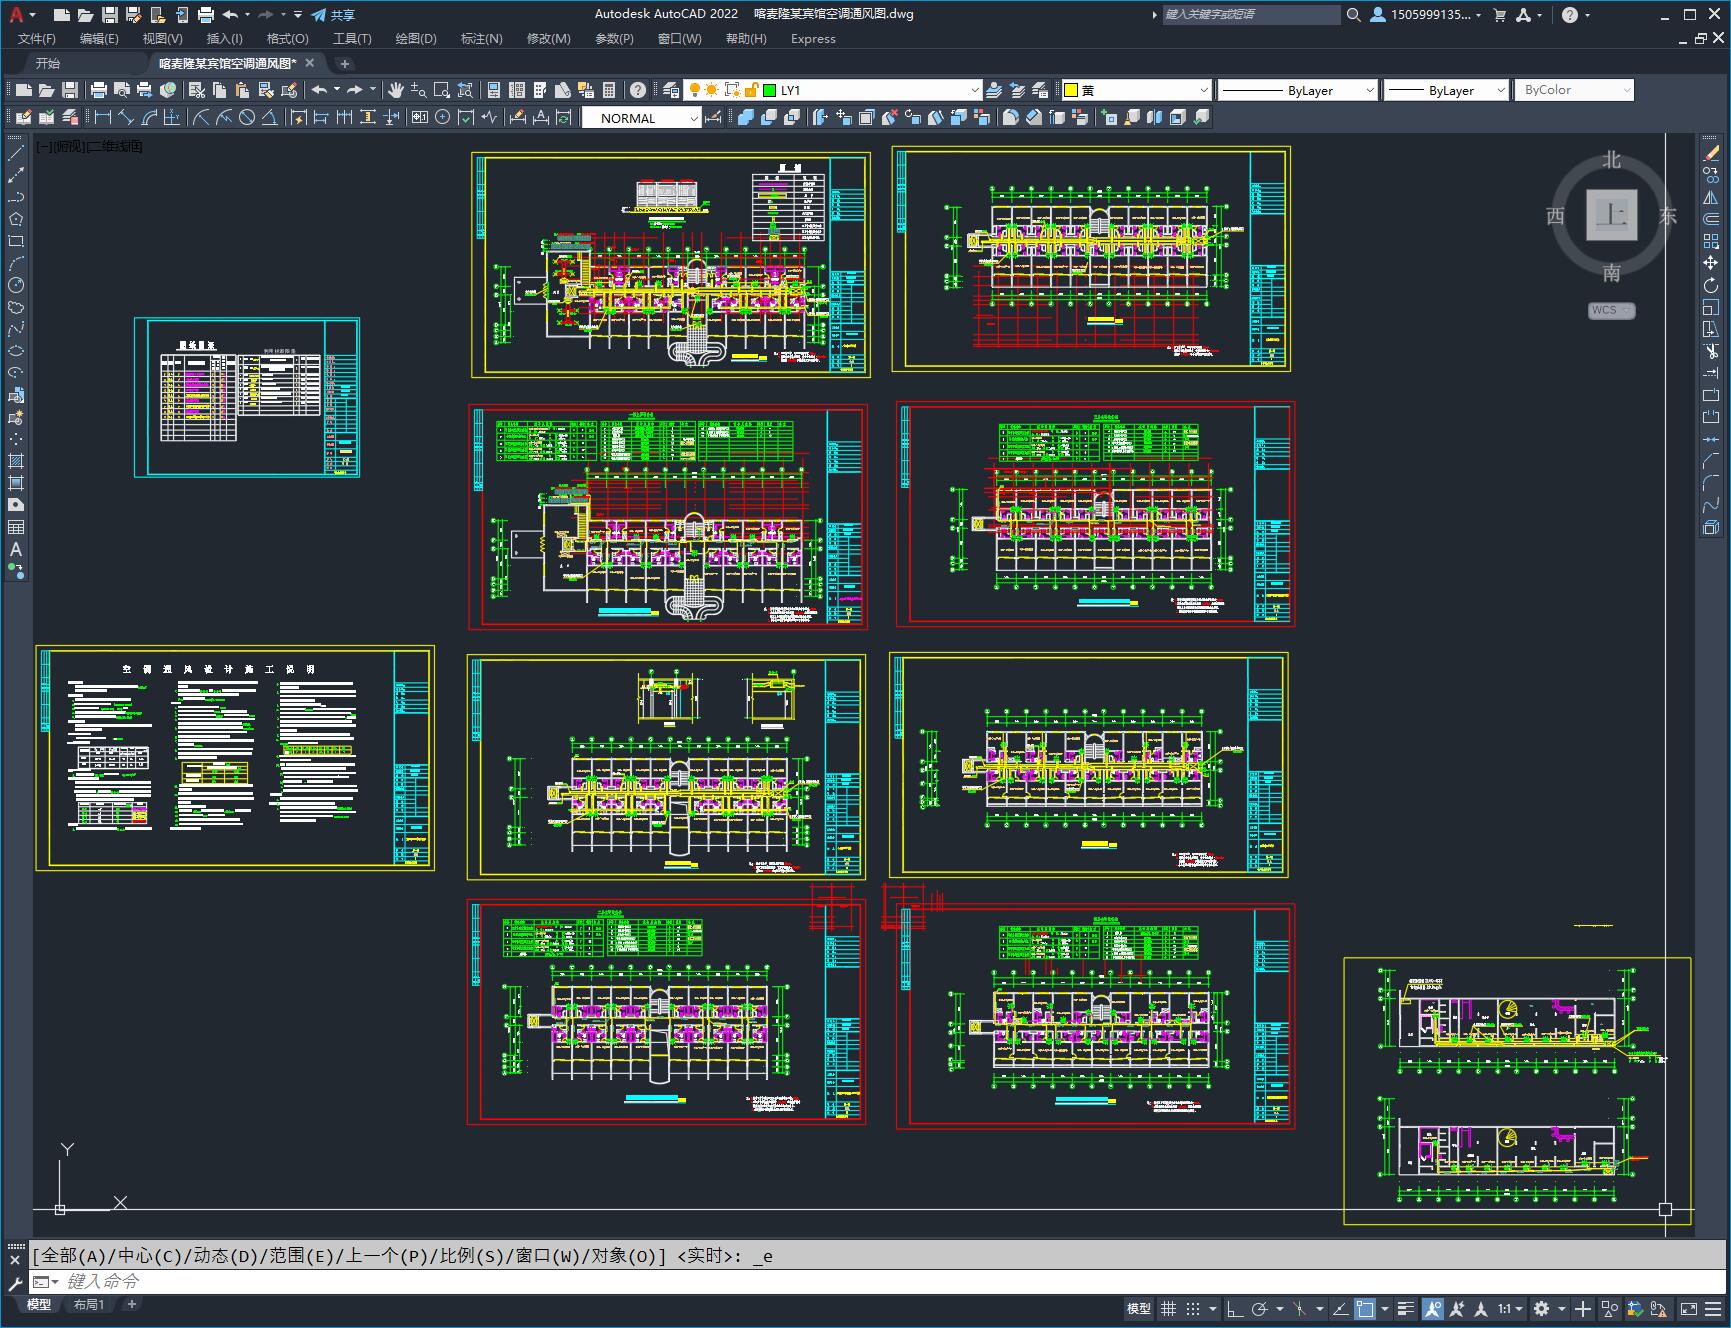1731x1328 pixels.
Task: Expand the WCS coordinate system dropdown
Action: [x=1611, y=310]
